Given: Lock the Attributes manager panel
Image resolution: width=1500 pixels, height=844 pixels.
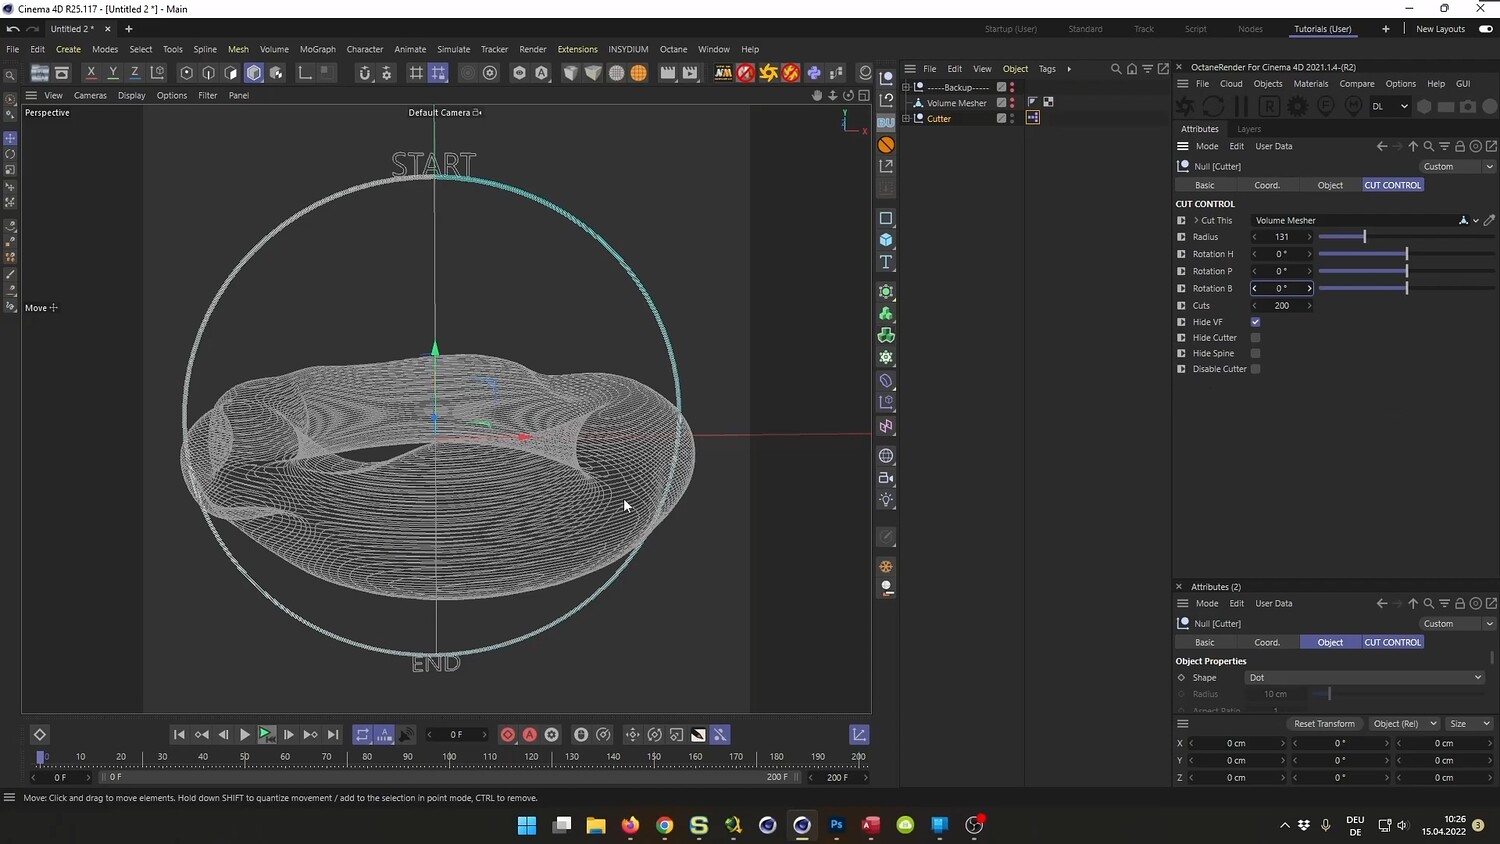Looking at the screenshot, I should tap(1460, 146).
